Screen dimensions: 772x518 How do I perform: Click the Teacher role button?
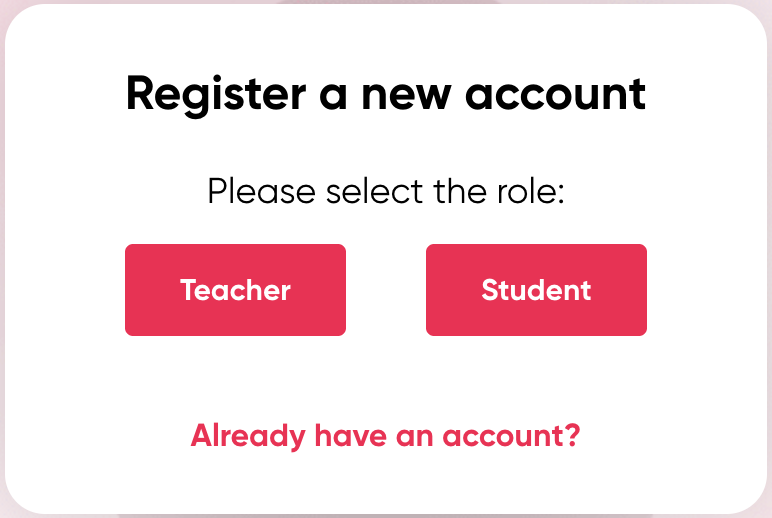235,290
